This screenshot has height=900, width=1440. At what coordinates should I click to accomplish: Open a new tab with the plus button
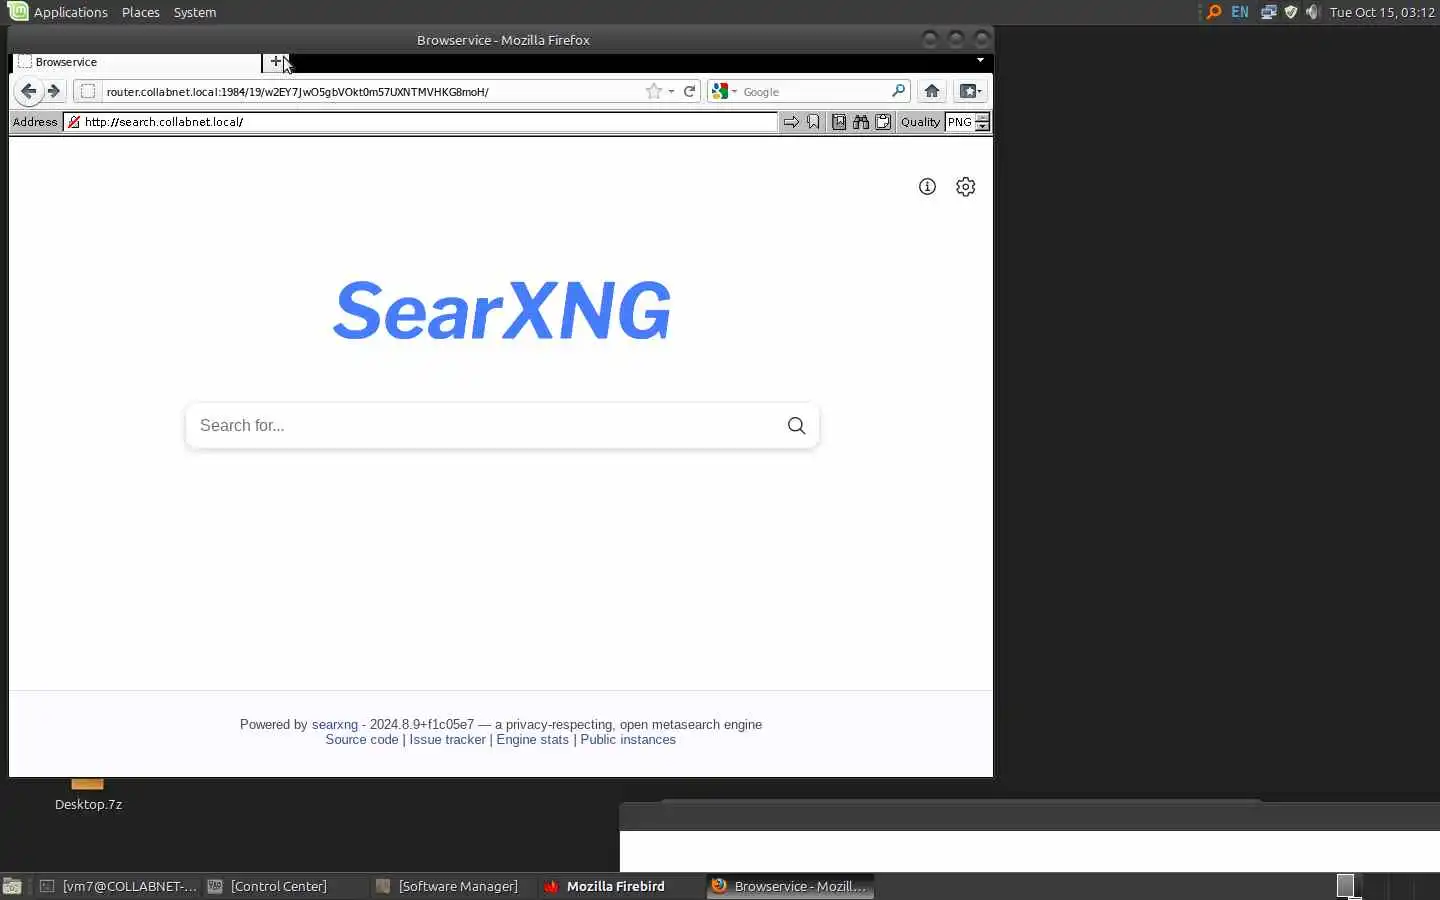(276, 62)
